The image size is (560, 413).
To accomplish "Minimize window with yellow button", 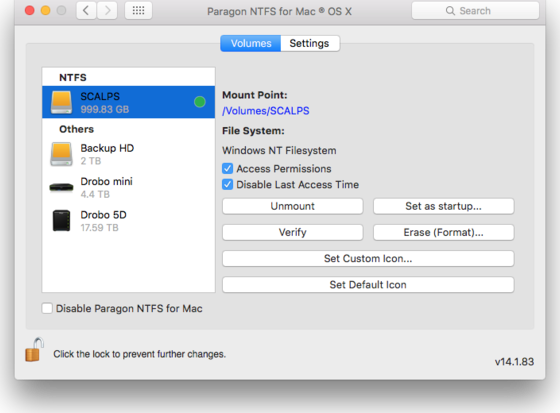I will coord(45,10).
